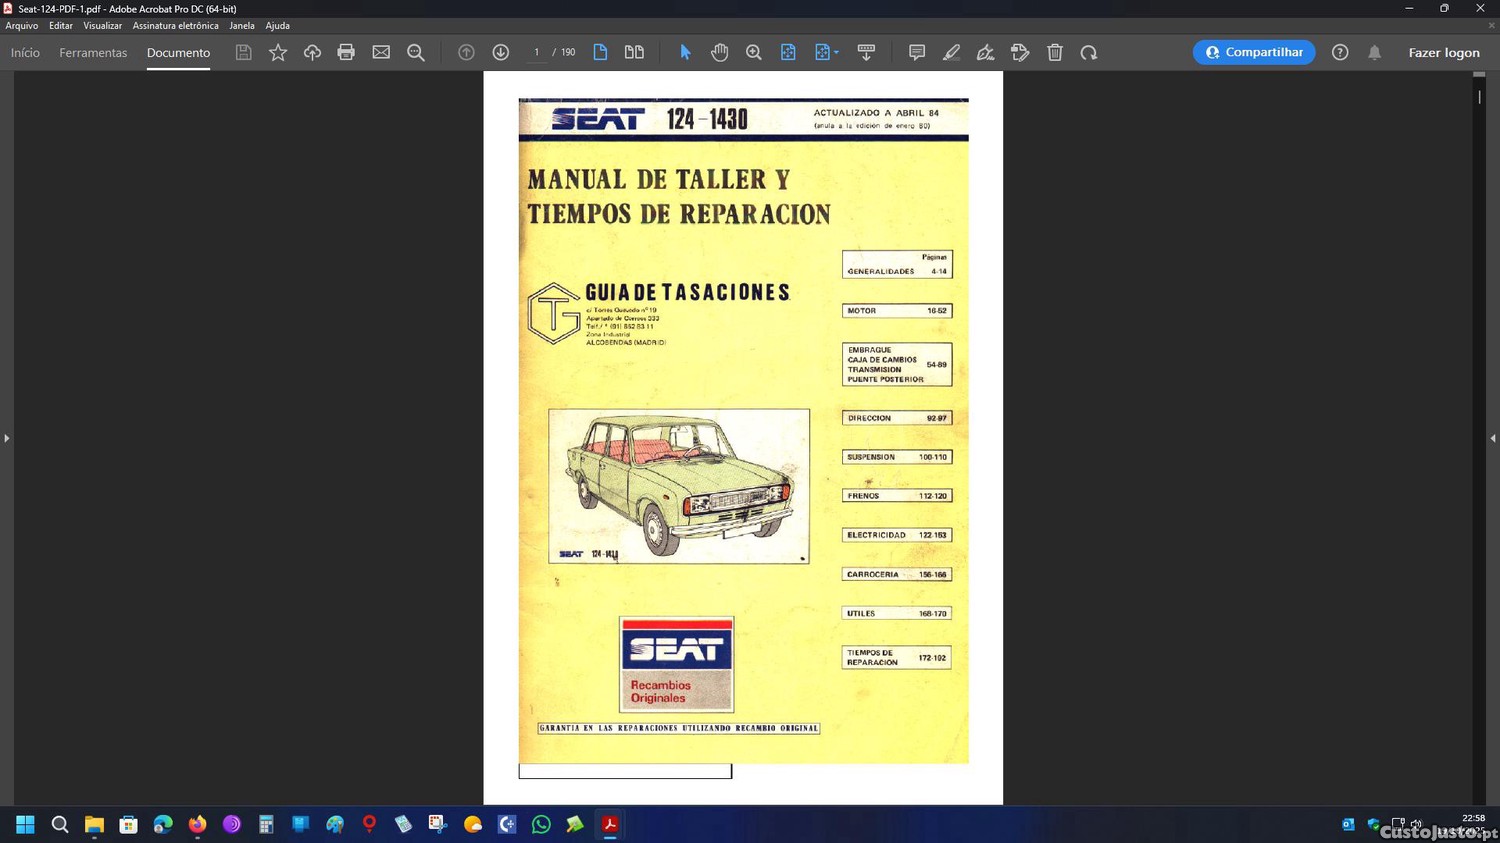Select the Hand pan tool
The height and width of the screenshot is (843, 1500).
pyautogui.click(x=719, y=52)
